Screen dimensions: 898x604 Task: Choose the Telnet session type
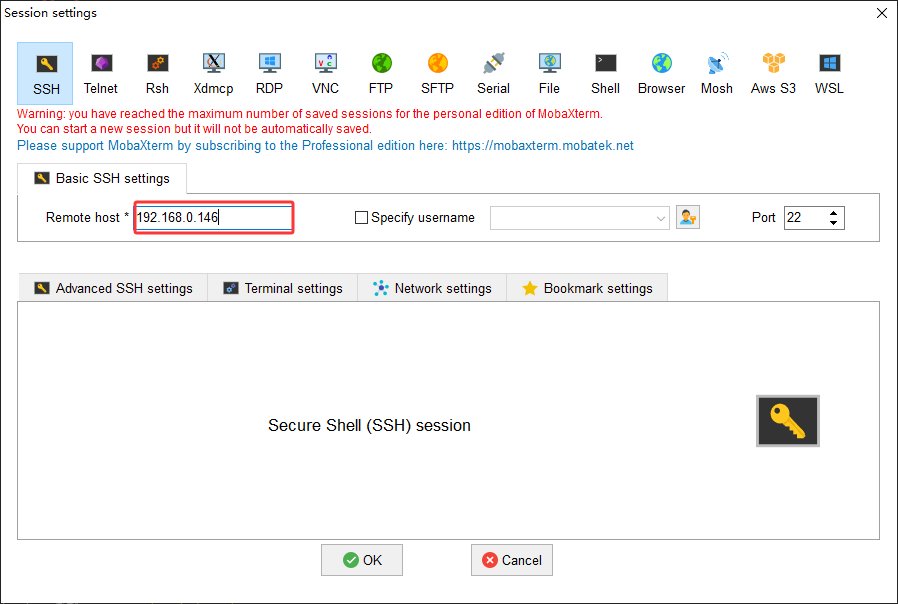tap(101, 73)
